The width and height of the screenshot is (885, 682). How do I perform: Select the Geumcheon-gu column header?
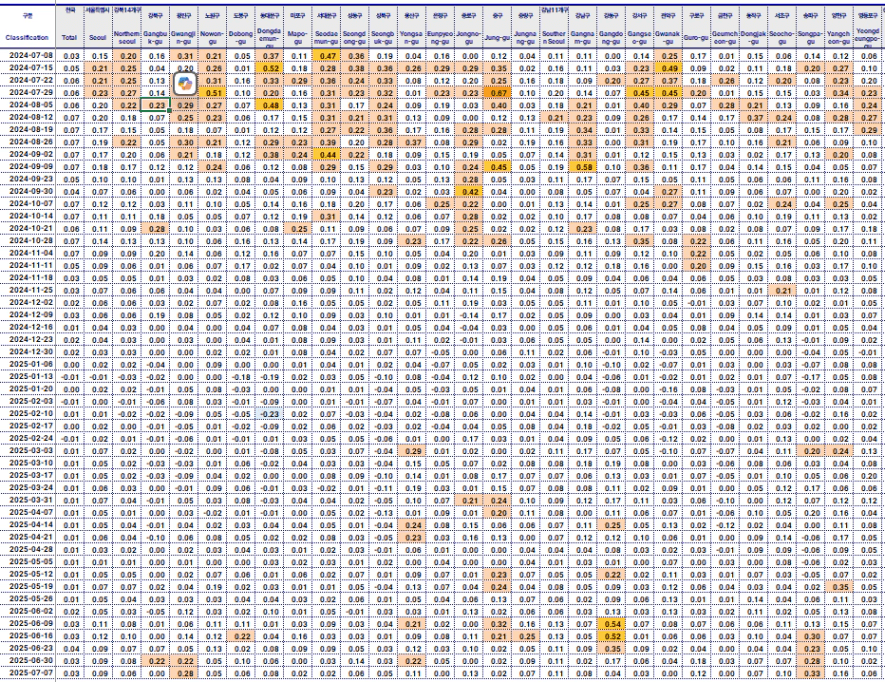(x=726, y=38)
